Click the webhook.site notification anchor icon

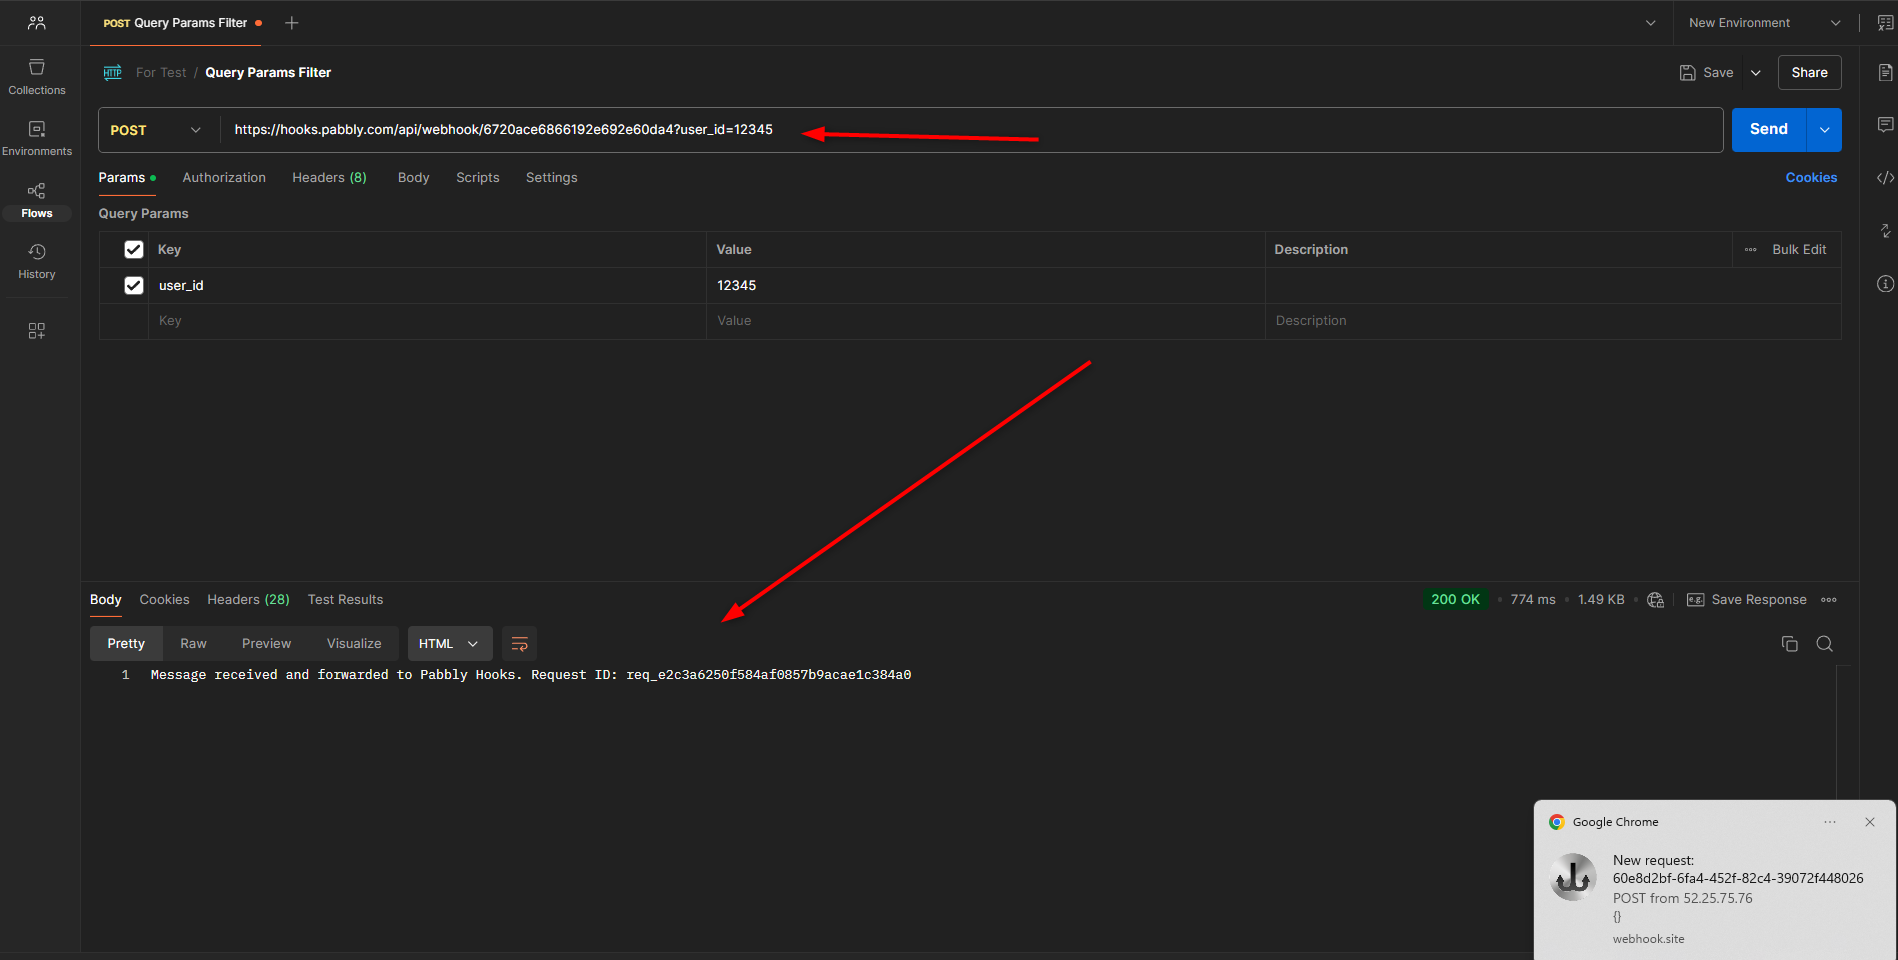pos(1573,878)
